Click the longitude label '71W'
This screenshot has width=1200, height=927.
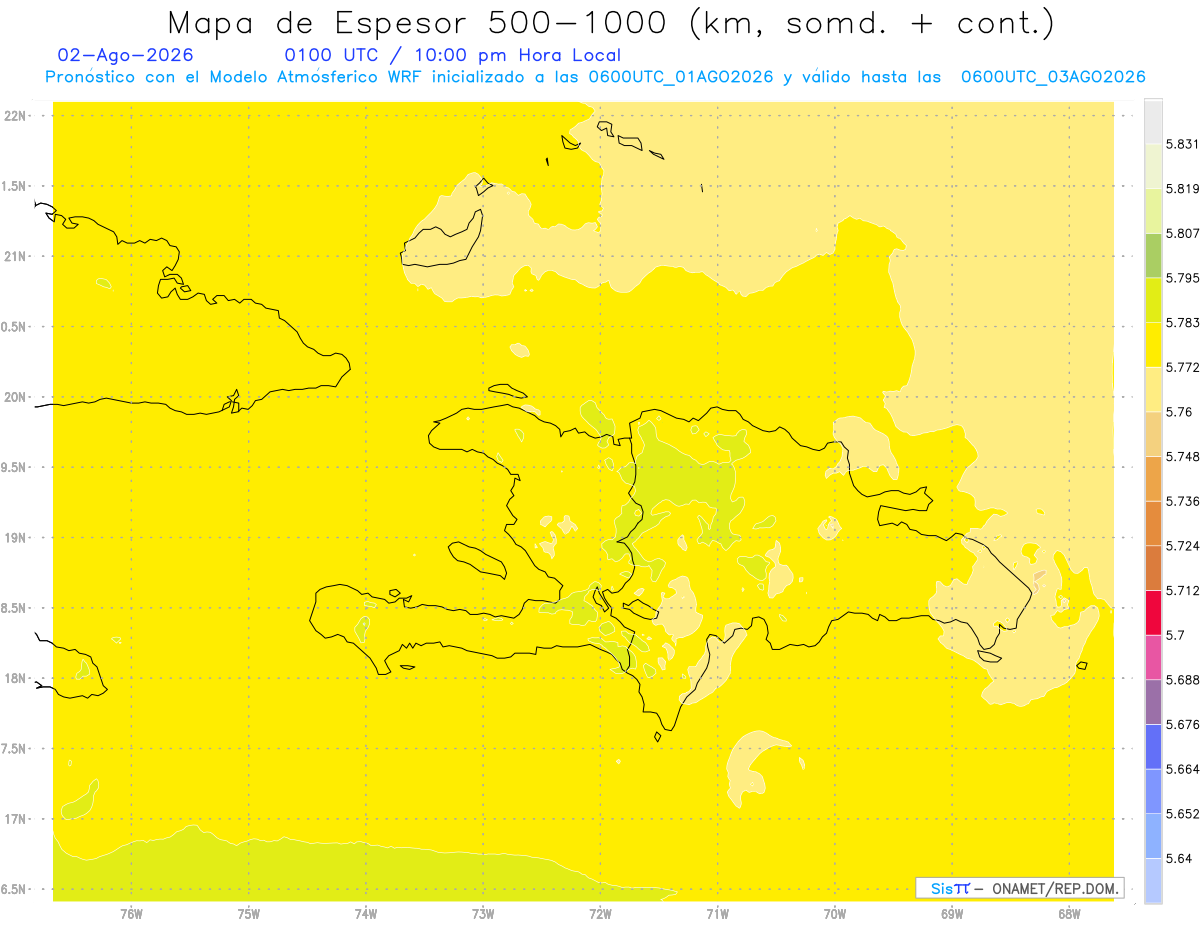717,914
